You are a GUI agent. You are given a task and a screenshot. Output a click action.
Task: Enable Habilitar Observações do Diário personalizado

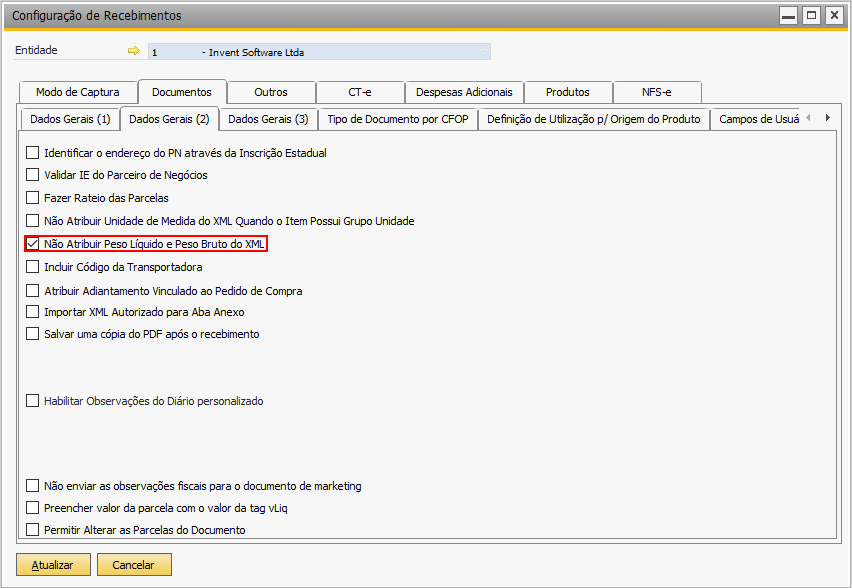point(33,401)
